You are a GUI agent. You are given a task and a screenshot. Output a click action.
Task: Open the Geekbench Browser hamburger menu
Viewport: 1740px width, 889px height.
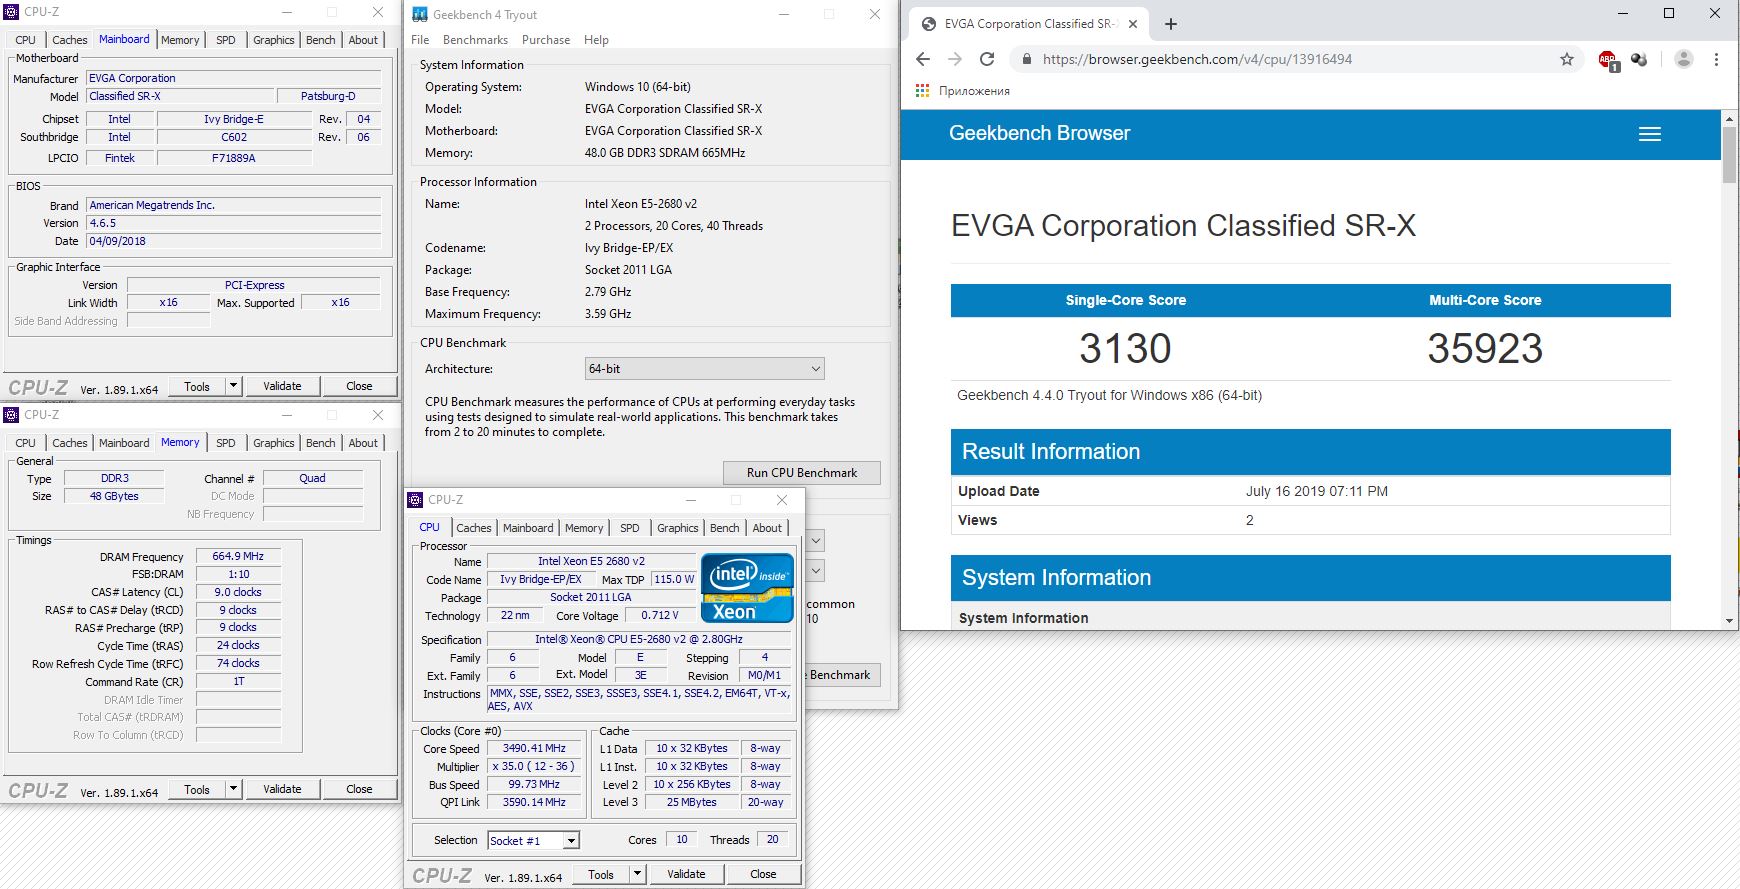[x=1650, y=134]
